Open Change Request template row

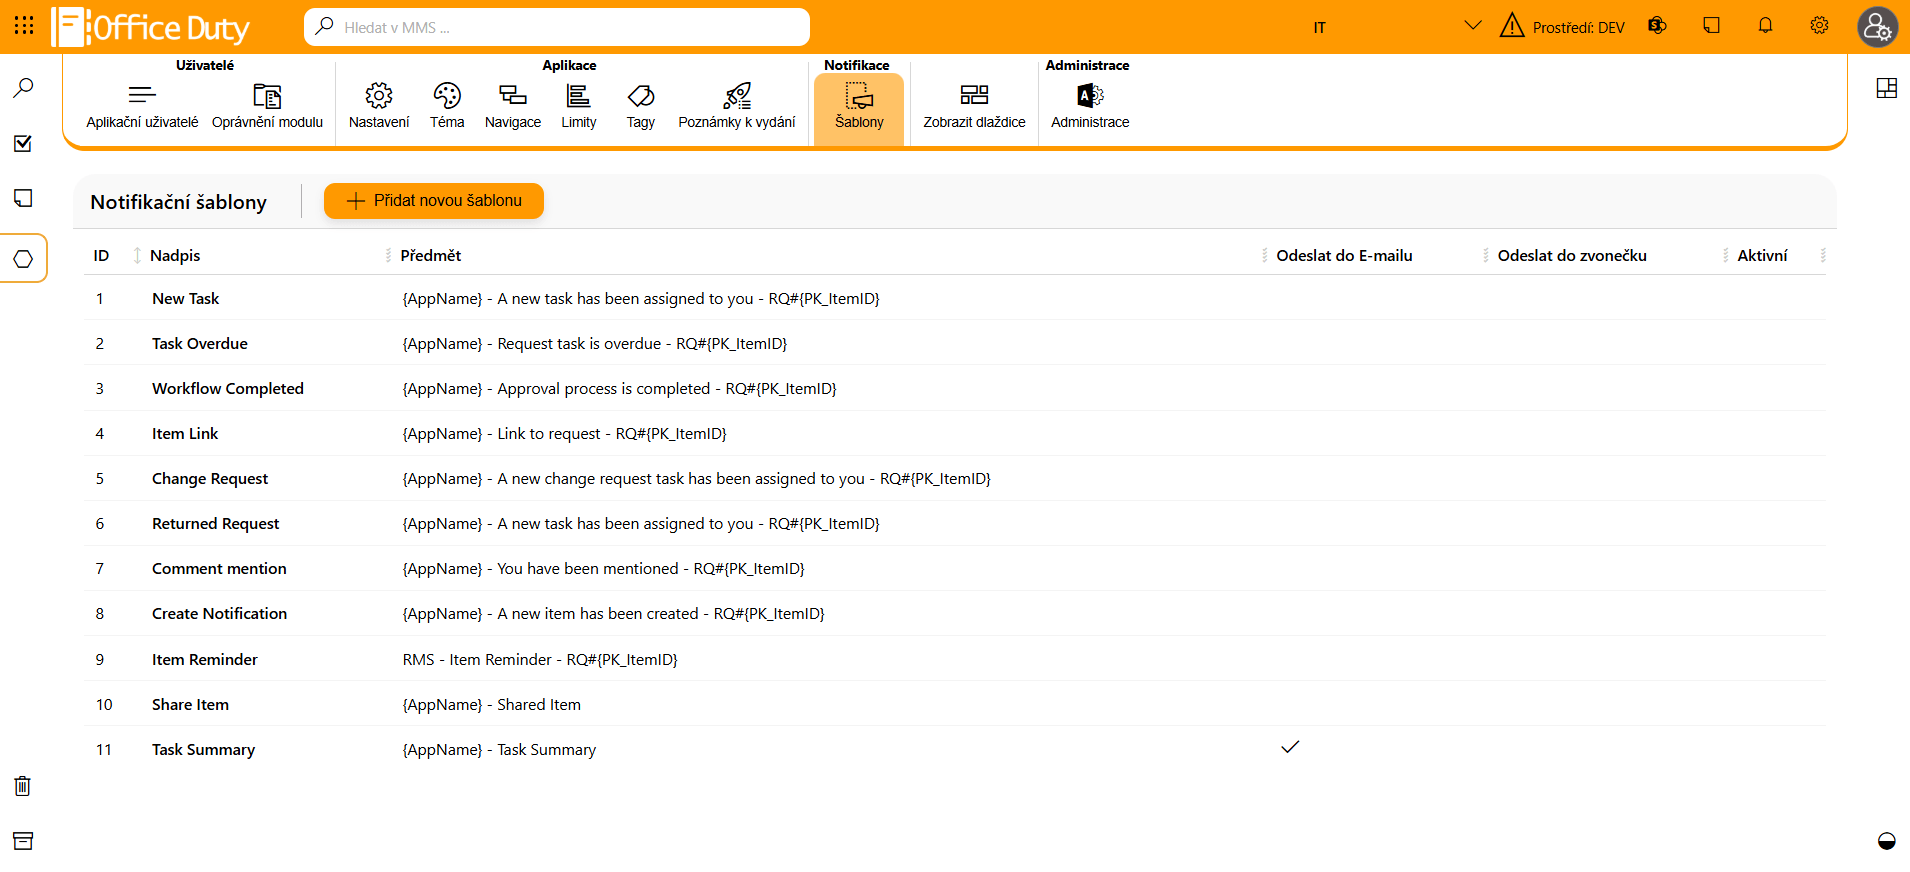[x=955, y=478]
